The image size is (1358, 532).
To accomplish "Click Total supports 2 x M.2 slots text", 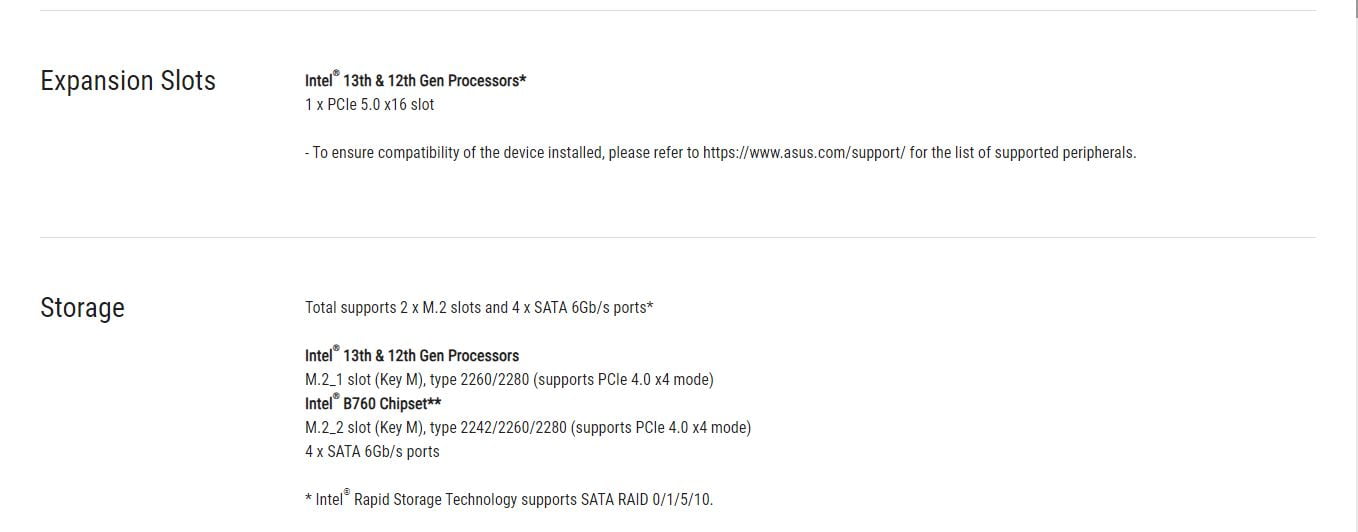I will click(393, 307).
